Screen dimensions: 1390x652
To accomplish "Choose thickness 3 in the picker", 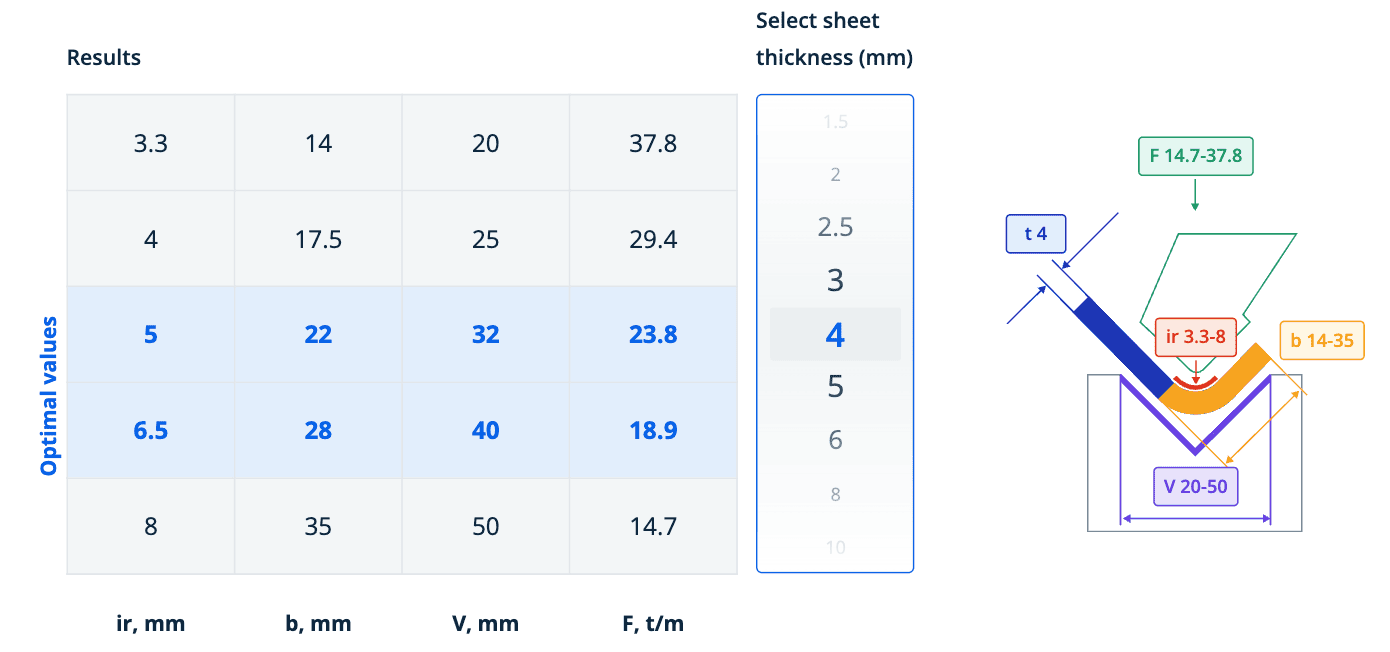I will (x=835, y=280).
